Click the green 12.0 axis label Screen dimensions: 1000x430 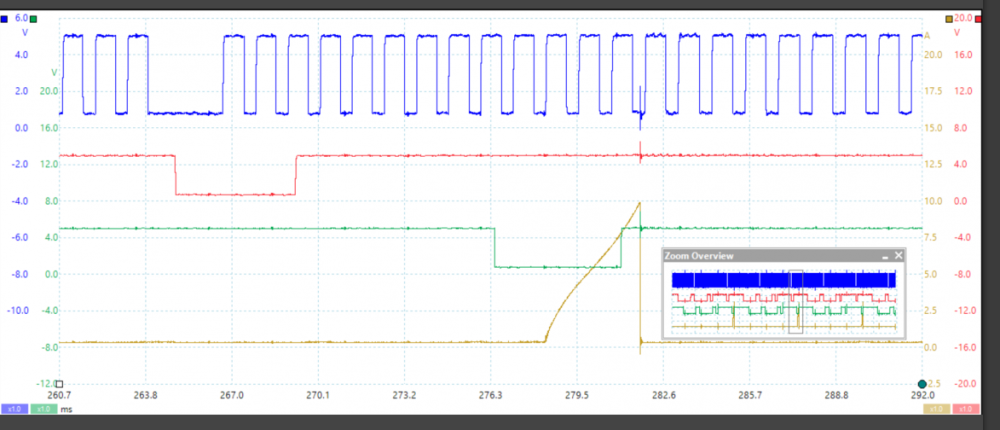pos(50,164)
